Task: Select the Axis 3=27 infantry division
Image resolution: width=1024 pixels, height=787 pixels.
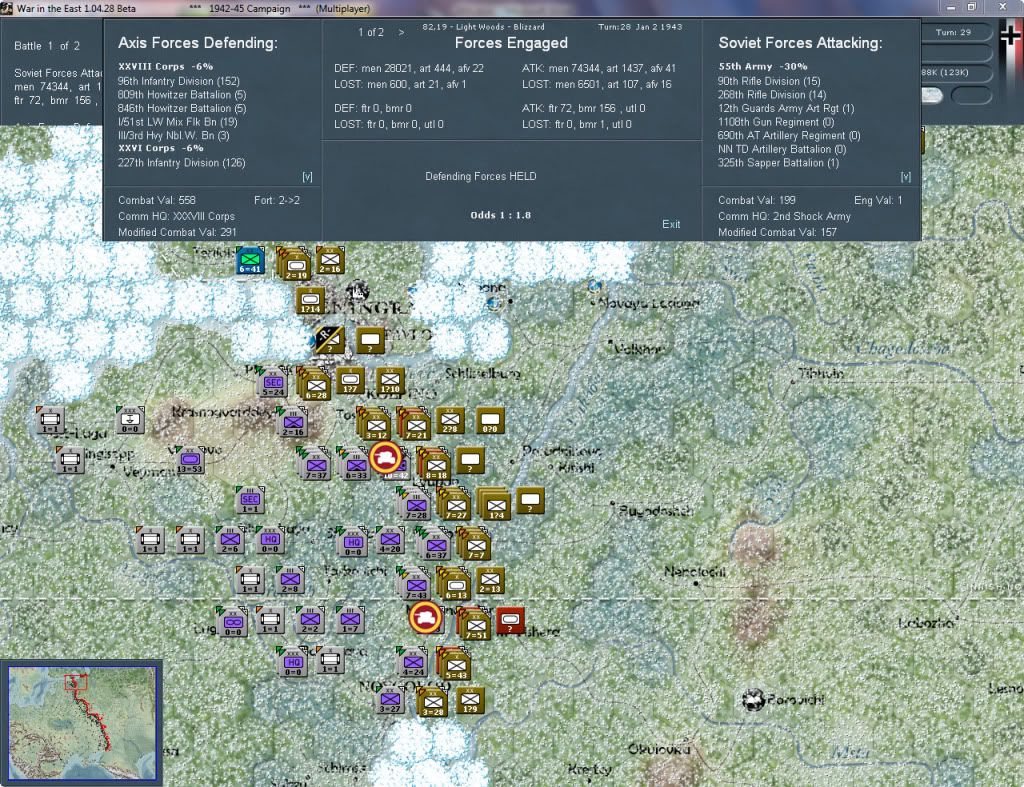Action: [x=390, y=700]
